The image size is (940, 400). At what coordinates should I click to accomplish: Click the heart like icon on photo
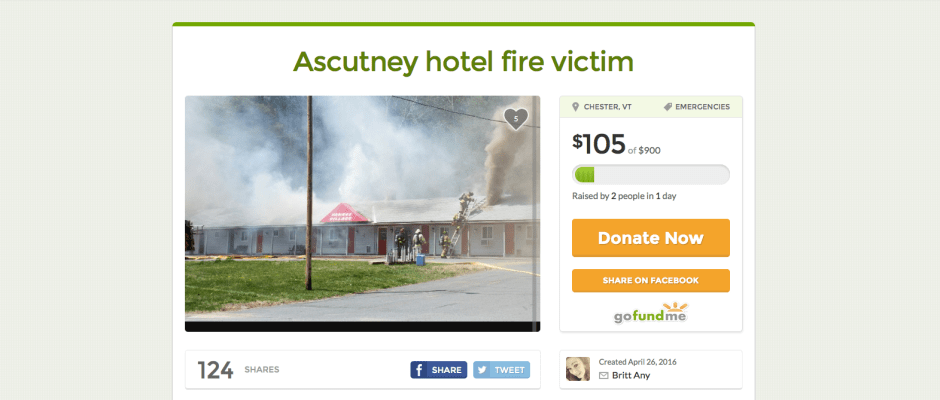[x=516, y=119]
